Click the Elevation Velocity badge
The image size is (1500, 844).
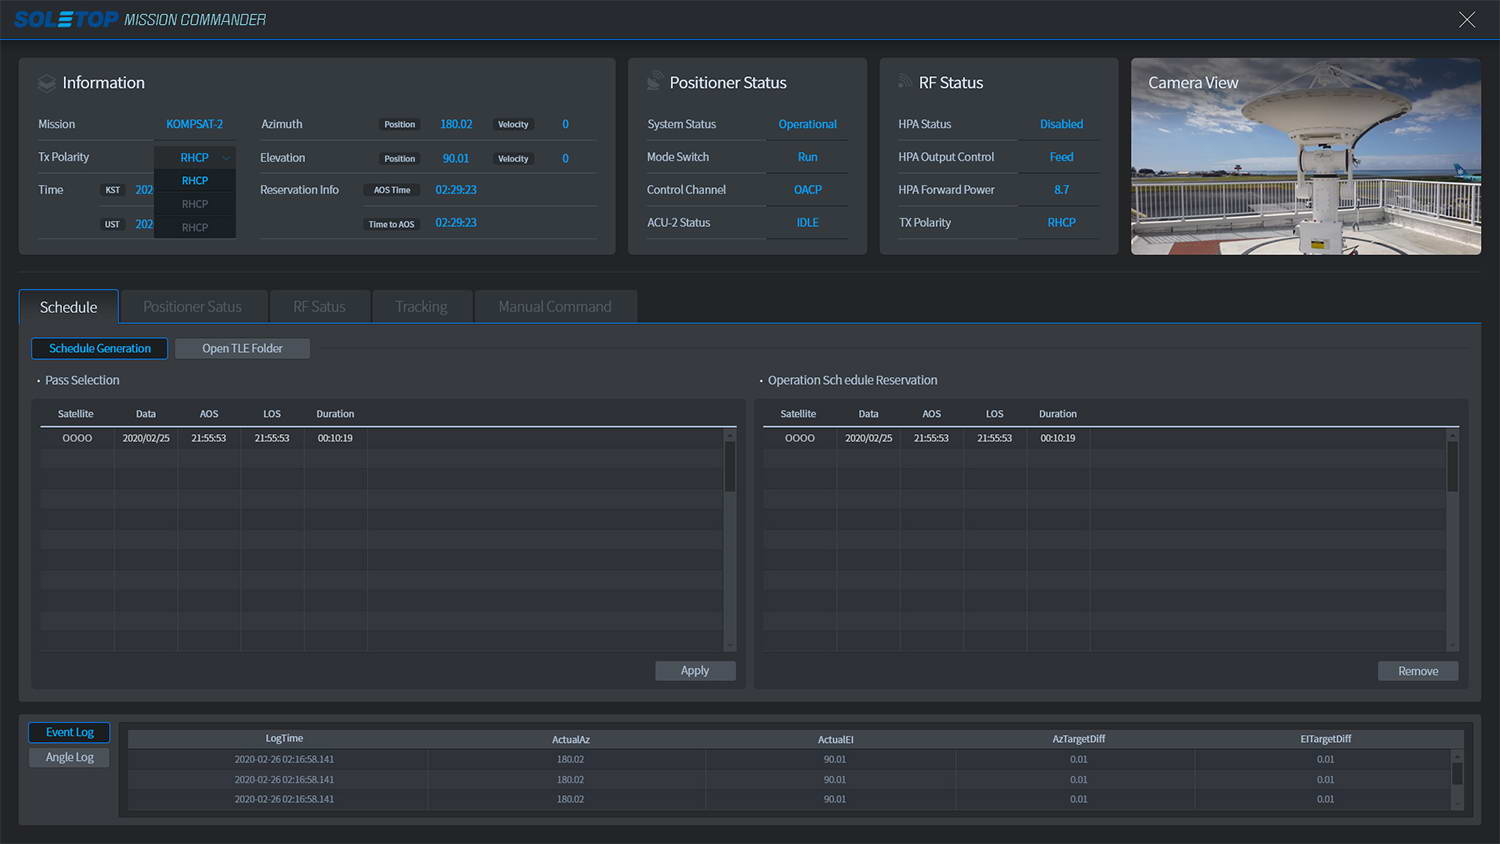(x=513, y=158)
